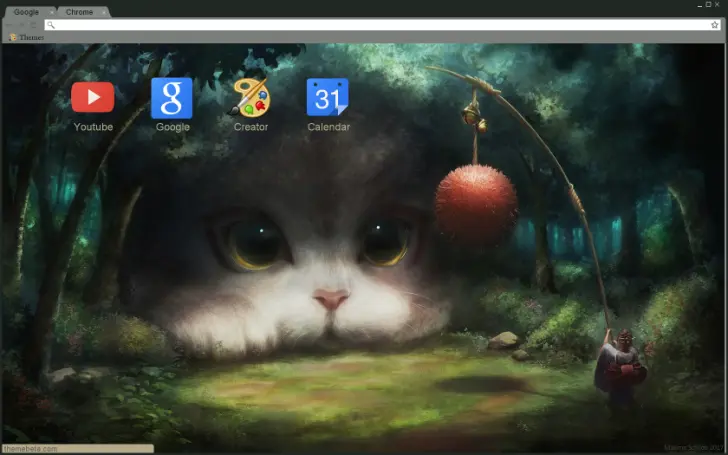Open the Themes bookmark in the bookmarks bar
Image resolution: width=728 pixels, height=455 pixels.
pyautogui.click(x=27, y=37)
